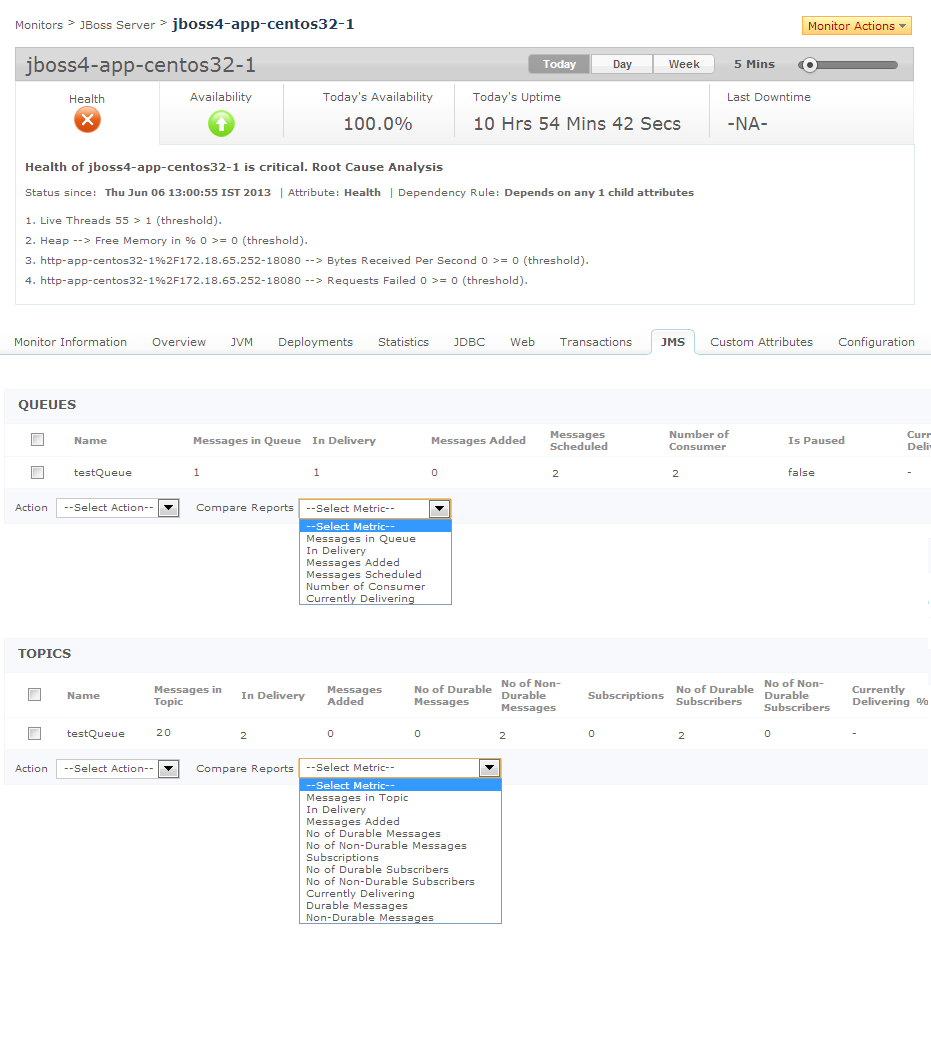Screen dimensions: 931x1050
Task: Check the testQueue row in Queues table
Action: point(38,472)
